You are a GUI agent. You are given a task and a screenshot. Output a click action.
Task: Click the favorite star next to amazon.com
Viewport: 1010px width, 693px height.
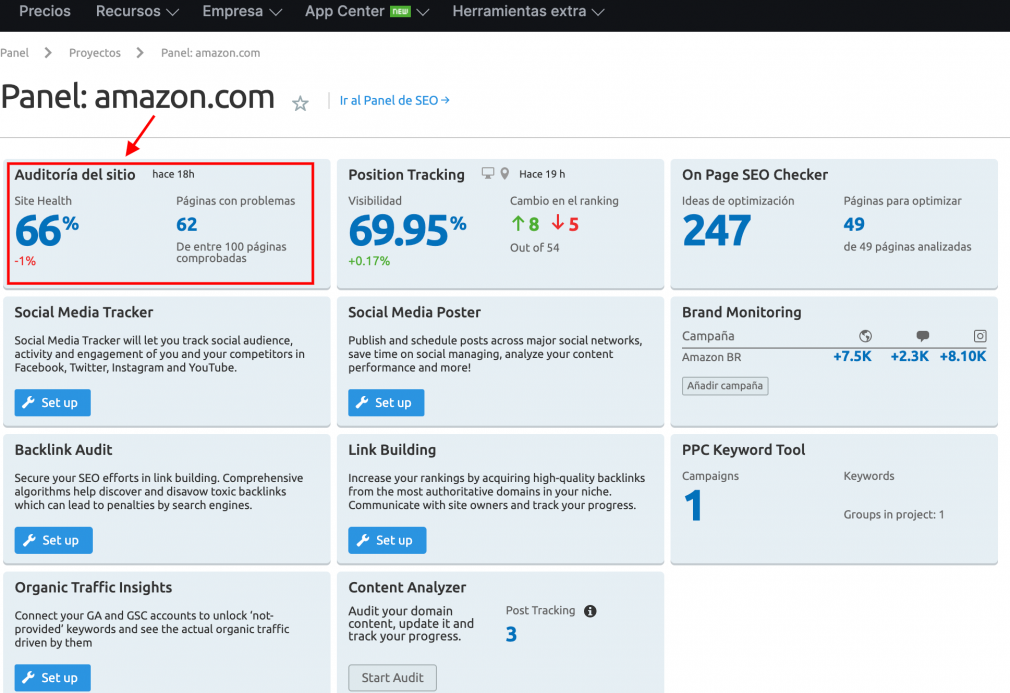[300, 103]
